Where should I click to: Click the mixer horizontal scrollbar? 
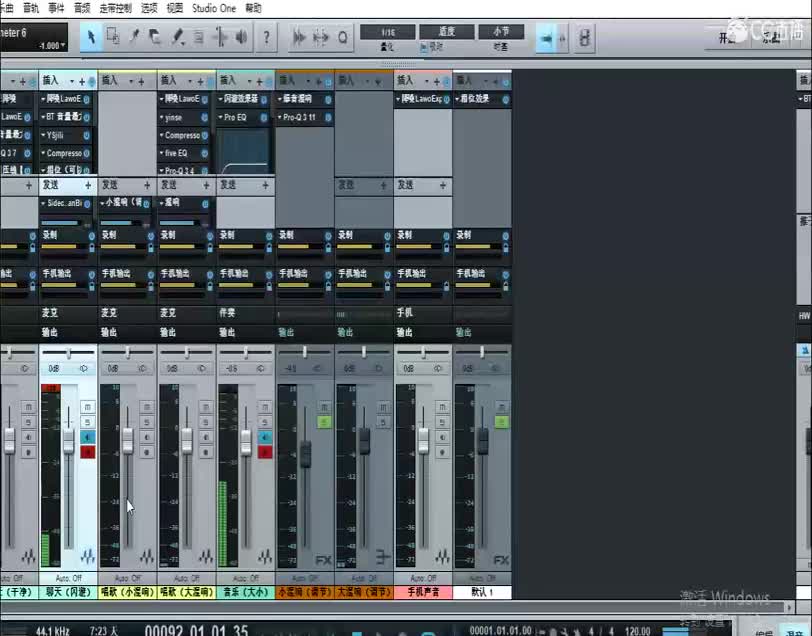[x=394, y=607]
